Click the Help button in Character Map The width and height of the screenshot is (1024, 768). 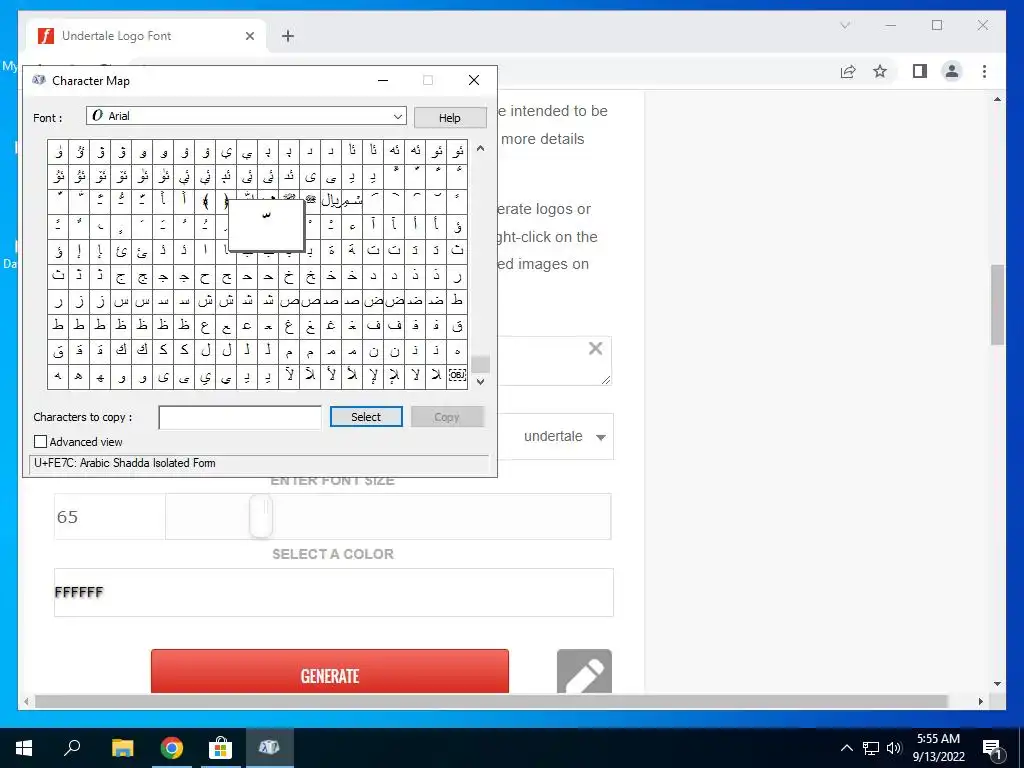pos(450,118)
